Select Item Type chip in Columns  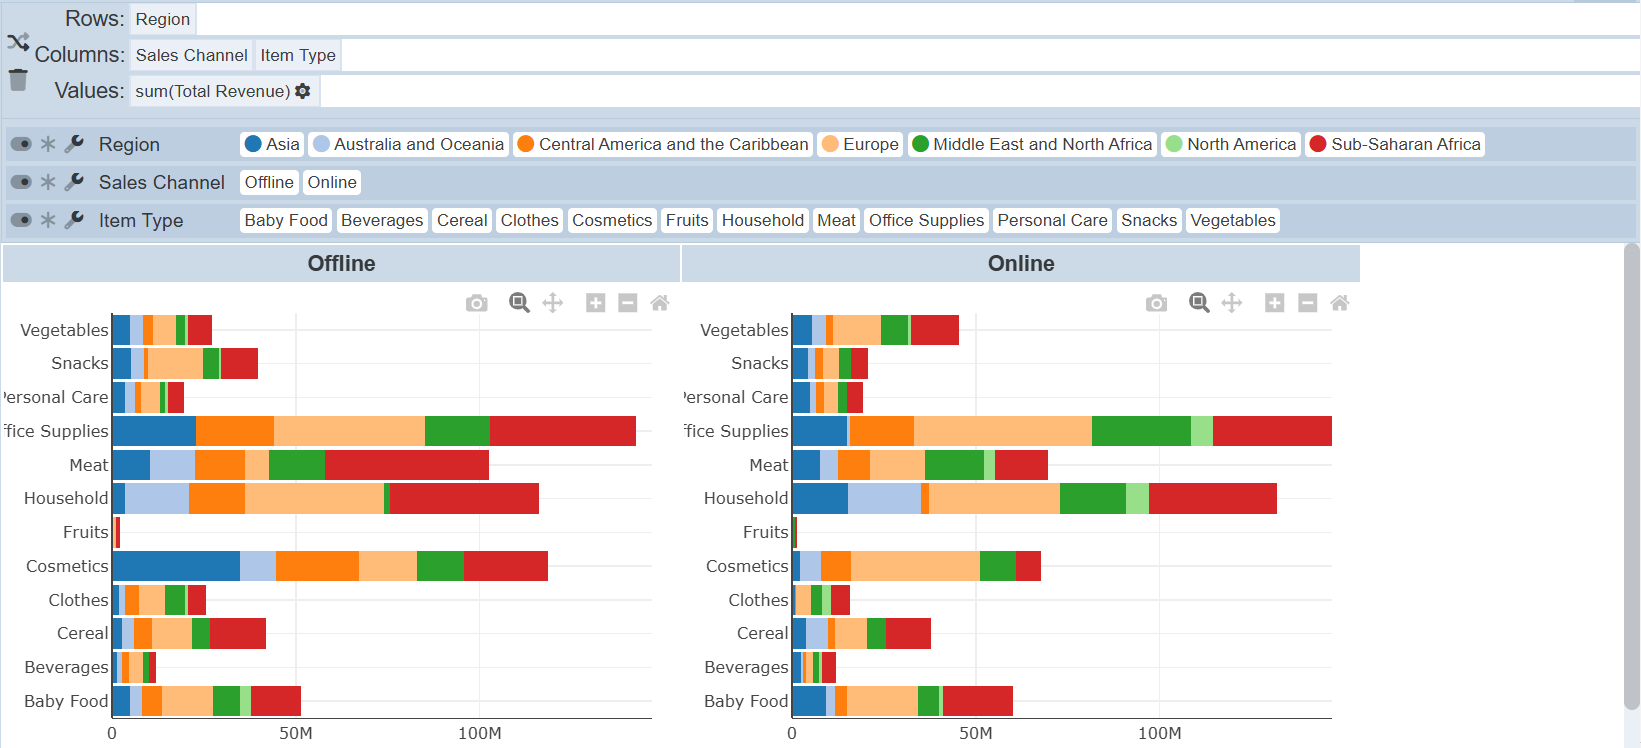click(x=298, y=55)
